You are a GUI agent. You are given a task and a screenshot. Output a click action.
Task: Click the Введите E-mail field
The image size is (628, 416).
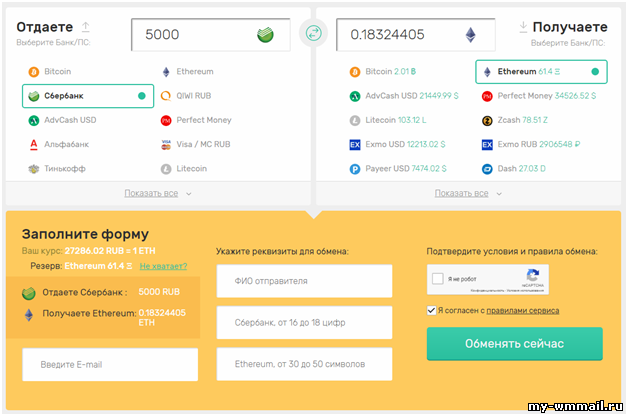click(110, 364)
